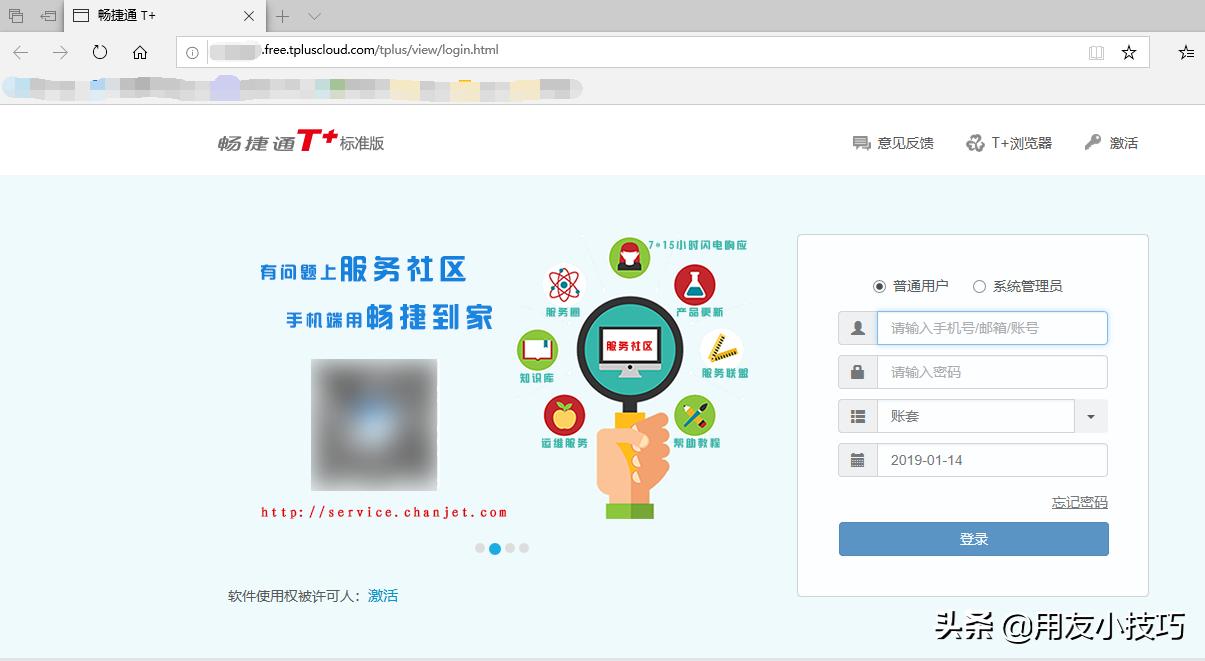
Task: Click the 忘记密码 link
Action: pos(1079,501)
